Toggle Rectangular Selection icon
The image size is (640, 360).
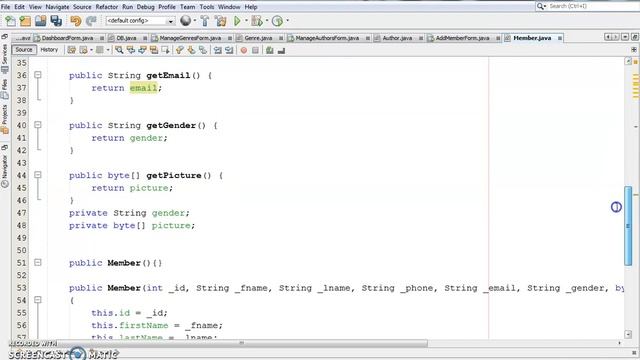click(x=165, y=50)
